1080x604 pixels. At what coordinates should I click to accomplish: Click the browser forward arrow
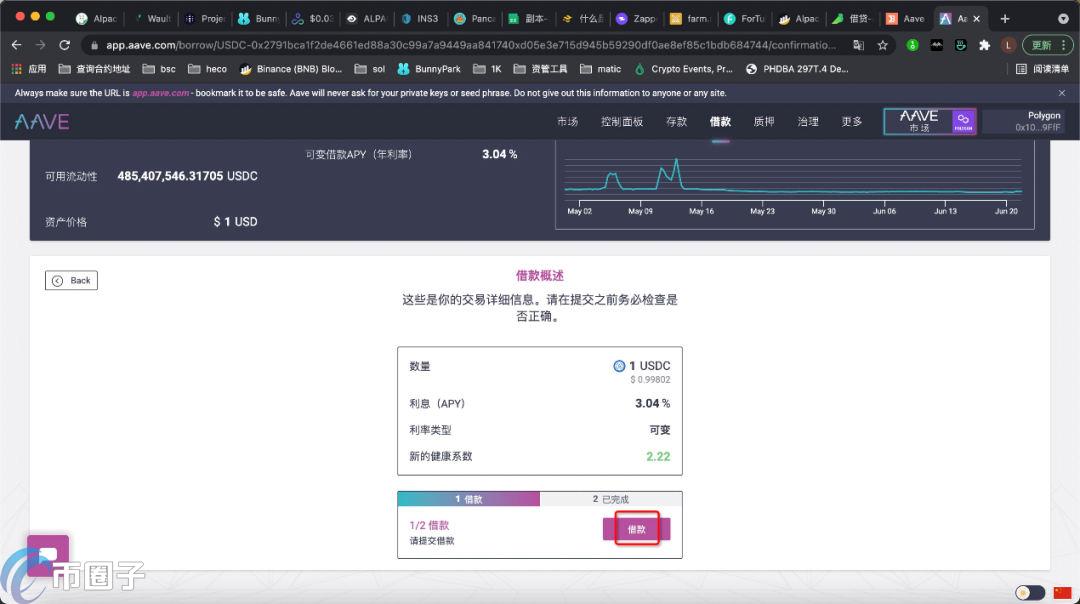41,45
